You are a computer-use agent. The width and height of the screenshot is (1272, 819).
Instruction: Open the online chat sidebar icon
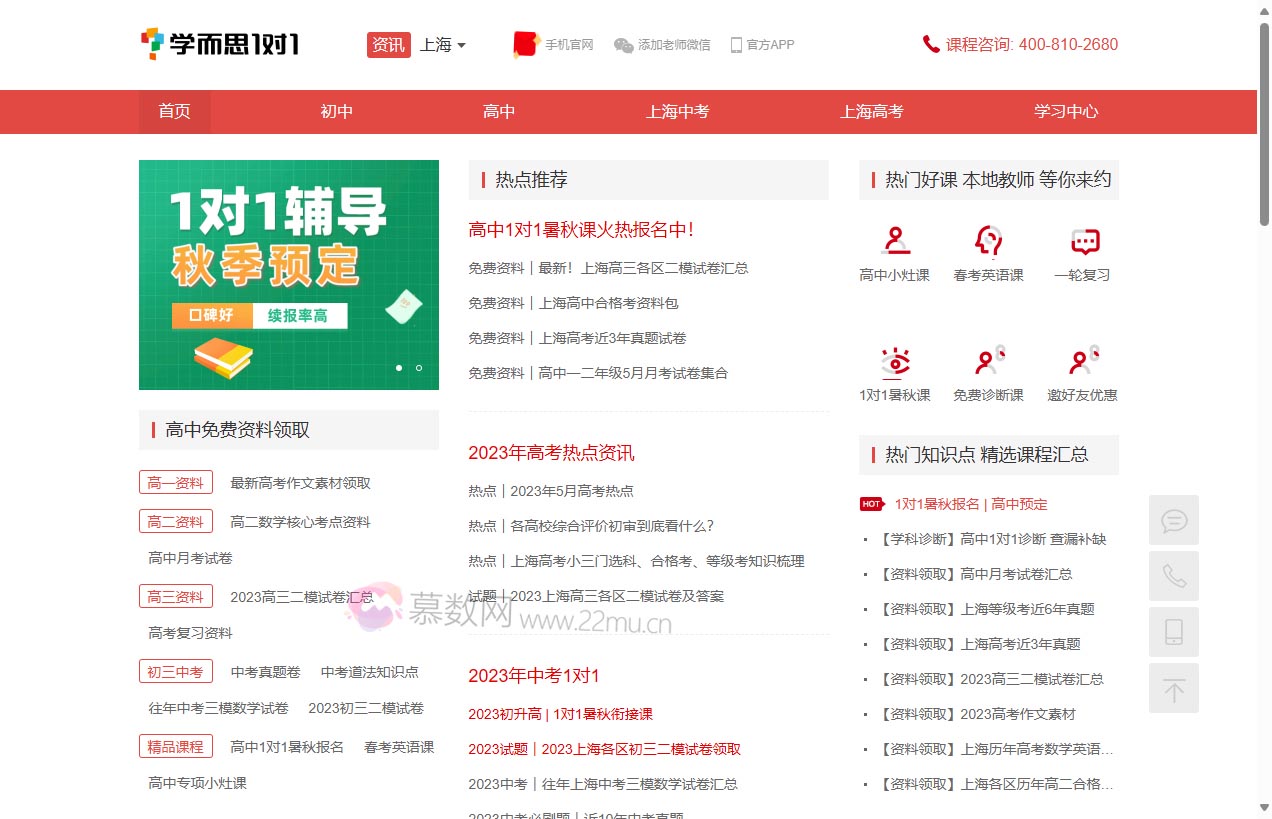tap(1174, 520)
